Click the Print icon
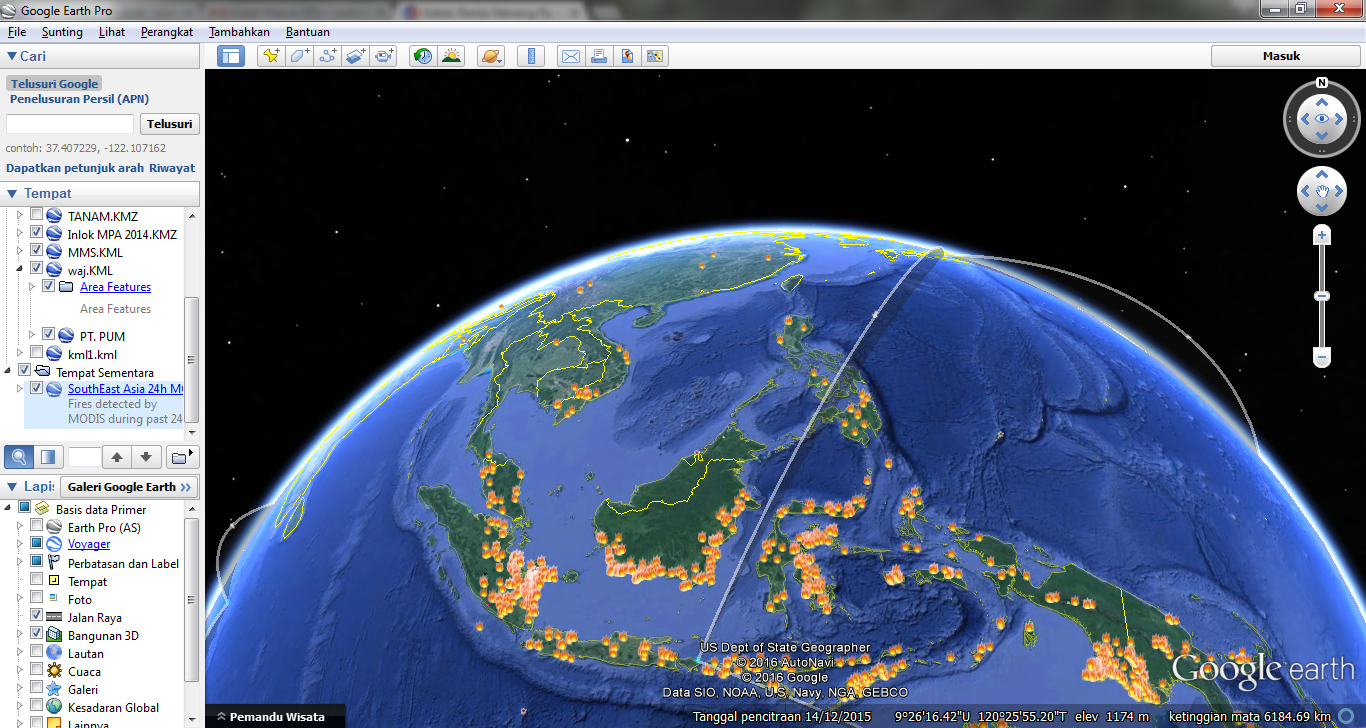The image size is (1366, 728). click(598, 56)
